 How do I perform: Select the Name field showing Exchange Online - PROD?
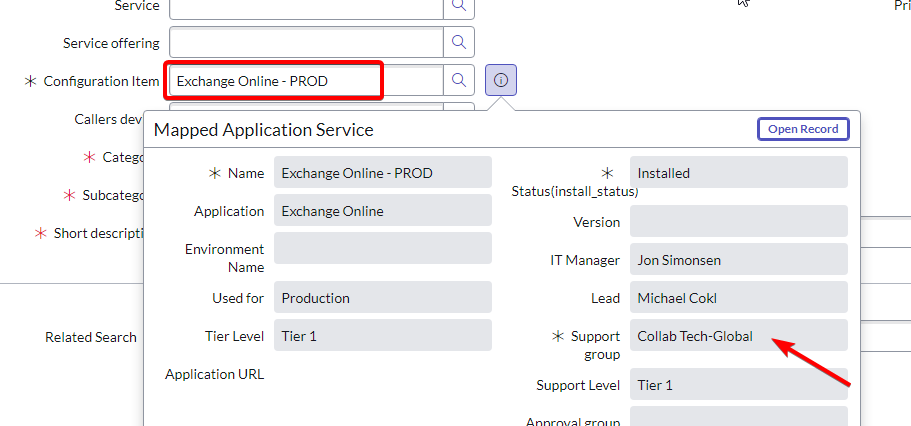382,172
